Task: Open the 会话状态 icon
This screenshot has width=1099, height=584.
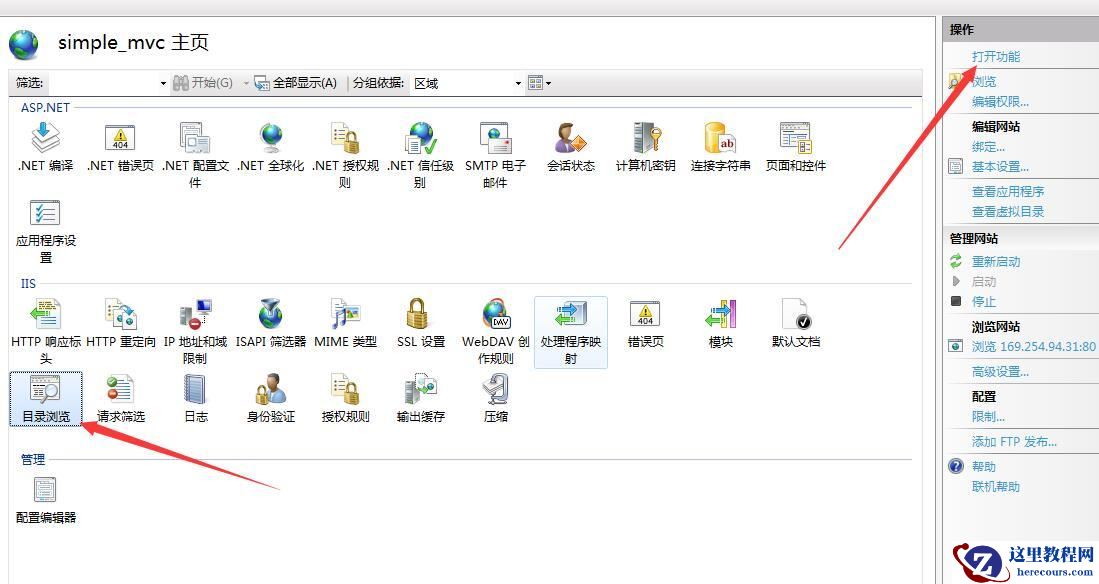Action: [571, 137]
